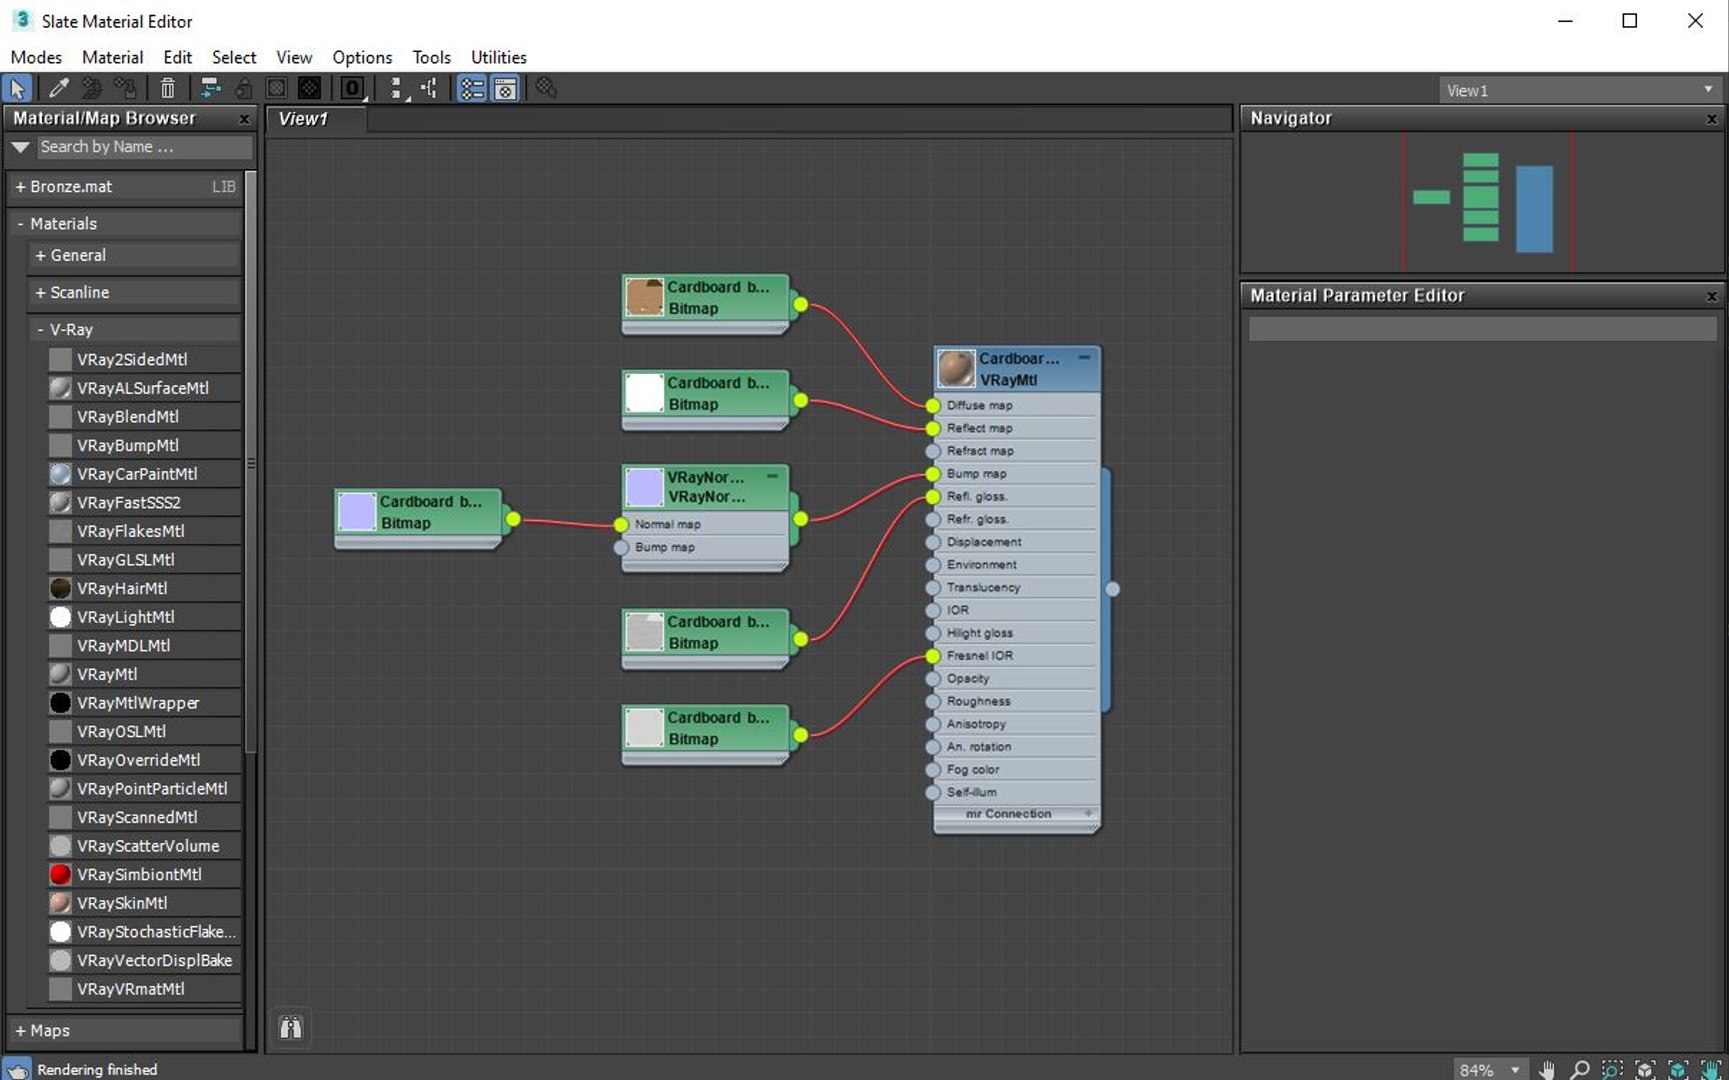The image size is (1729, 1080).
Task: Click Pan to Selected teal hand icon
Action: (1710, 1069)
